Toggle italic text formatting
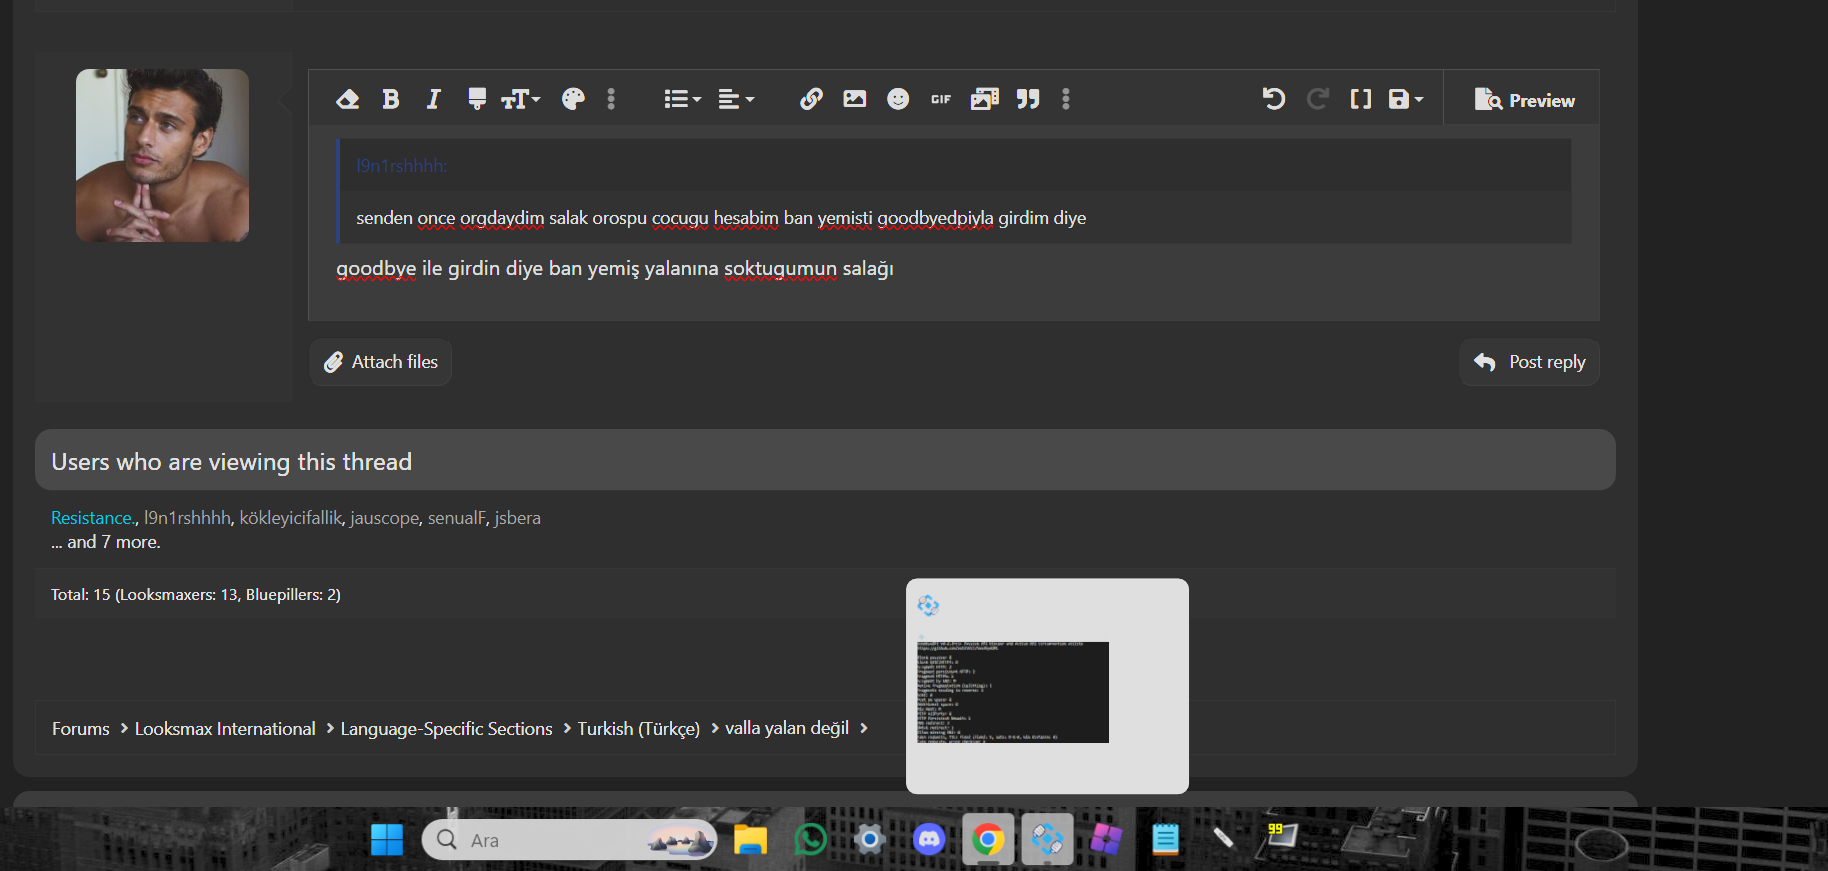The image size is (1828, 871). coord(433,99)
